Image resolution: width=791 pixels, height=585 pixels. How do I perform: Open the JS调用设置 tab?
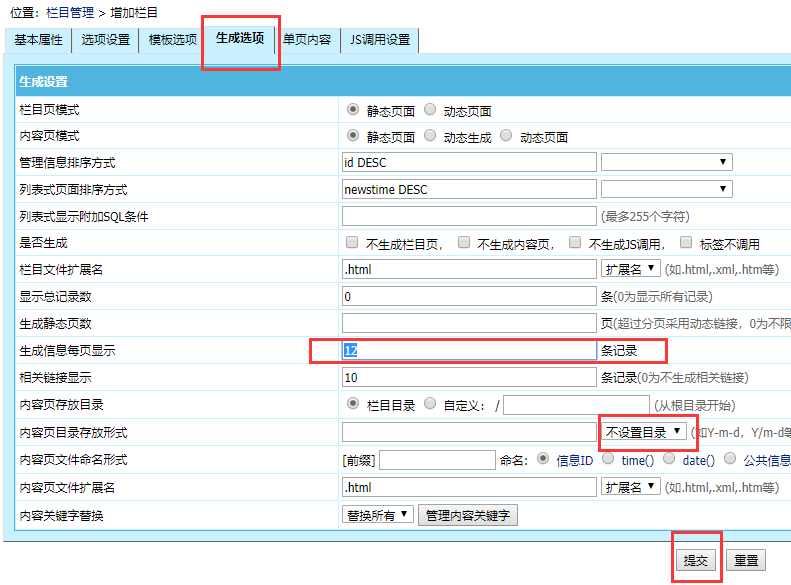click(x=380, y=40)
